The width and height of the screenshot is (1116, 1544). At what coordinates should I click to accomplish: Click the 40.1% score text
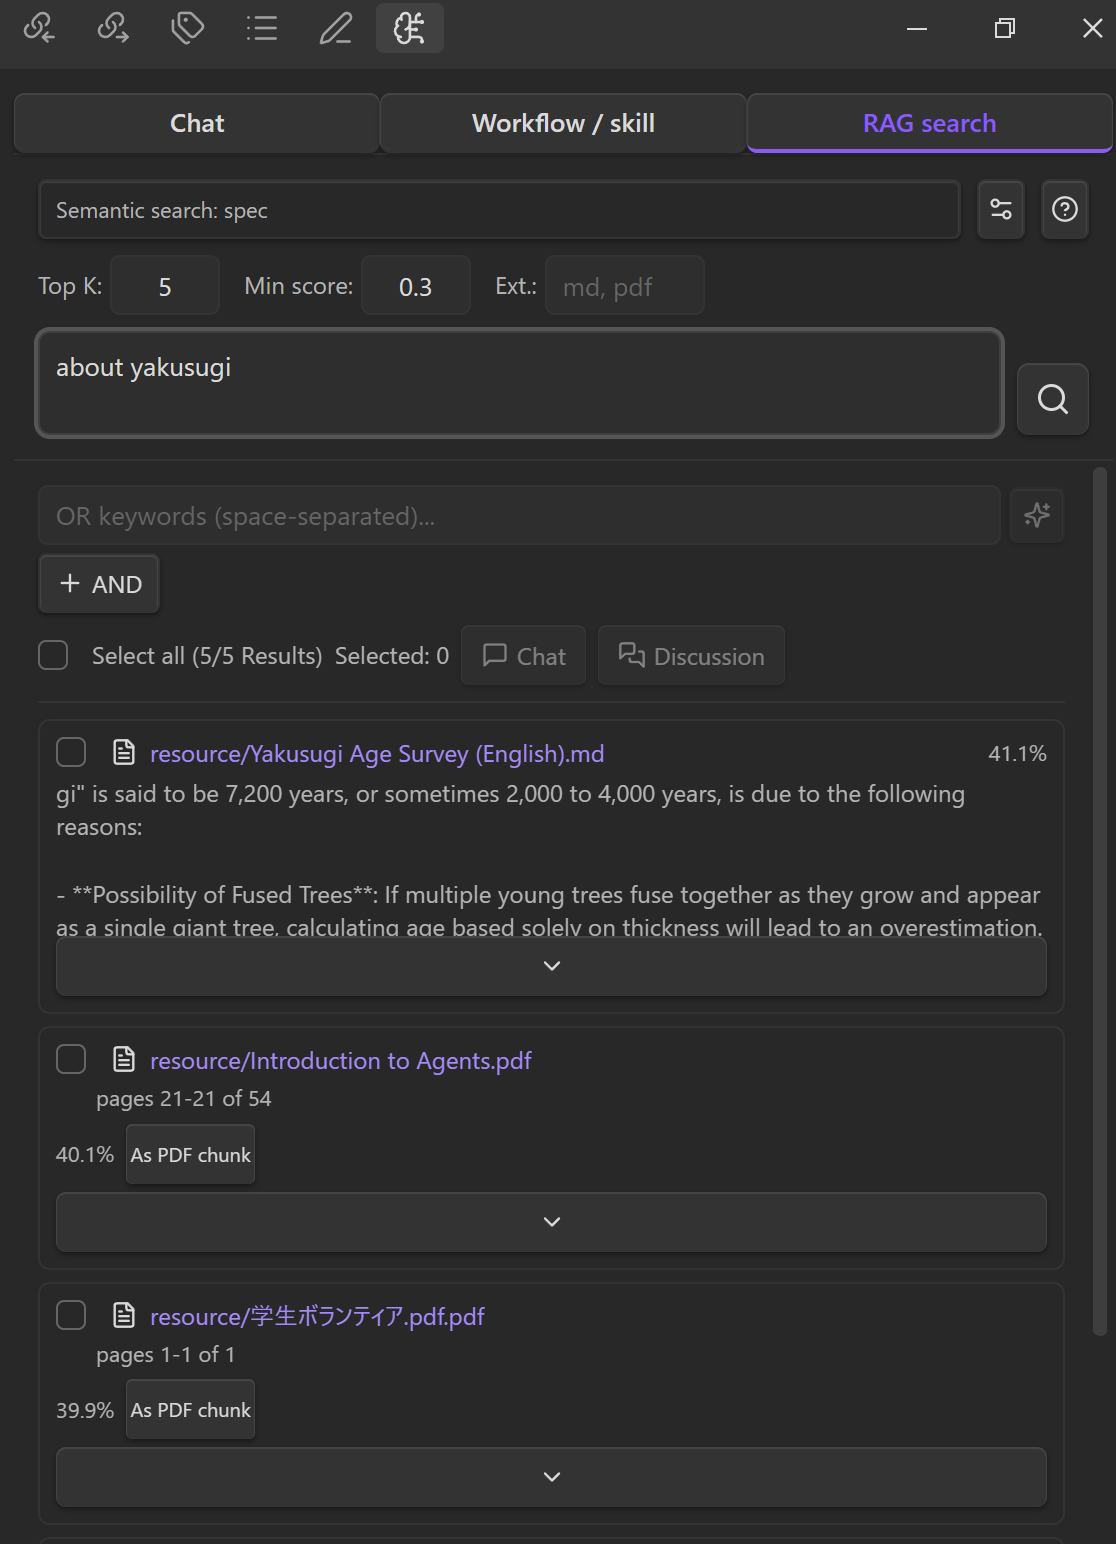click(x=85, y=1154)
